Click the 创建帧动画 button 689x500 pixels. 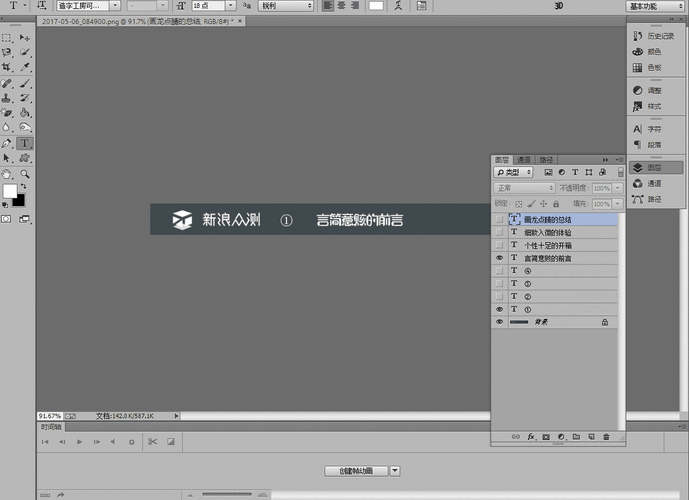coord(356,471)
